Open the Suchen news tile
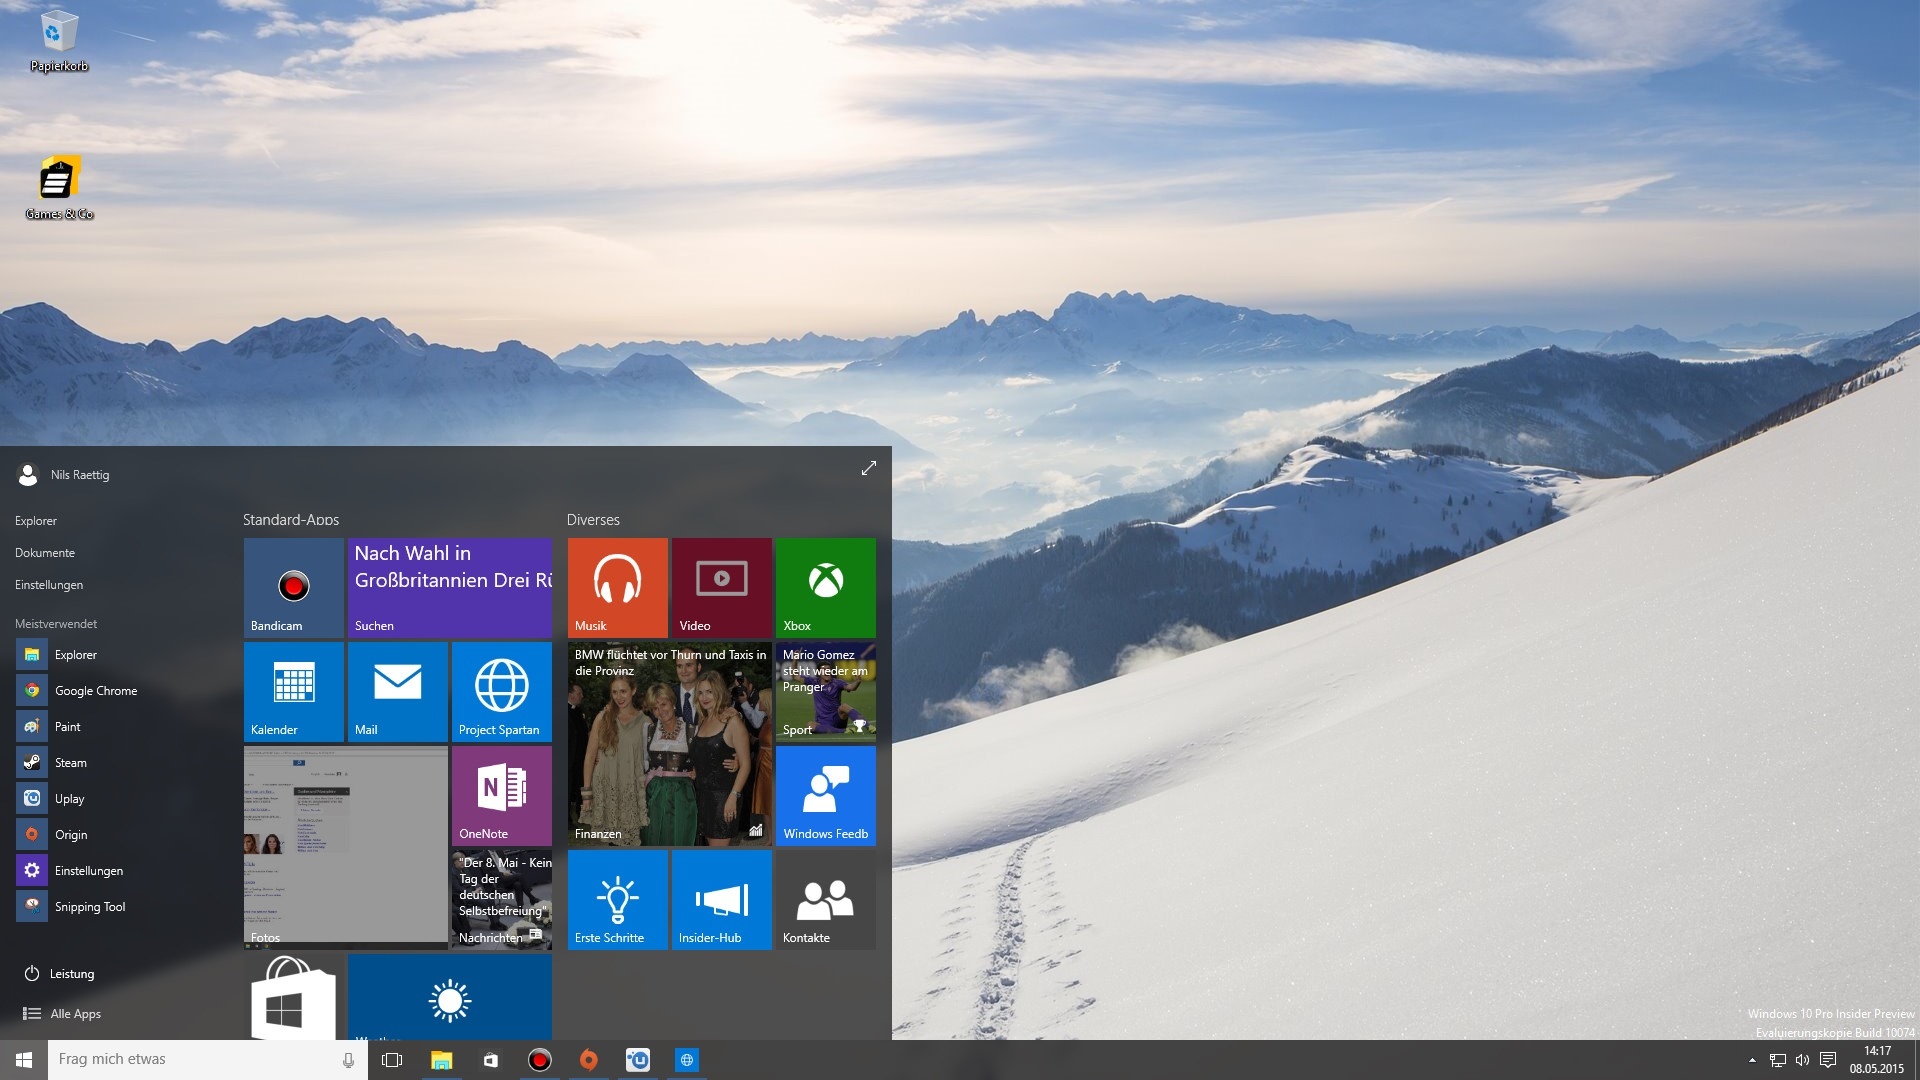The height and width of the screenshot is (1080, 1920). (450, 588)
